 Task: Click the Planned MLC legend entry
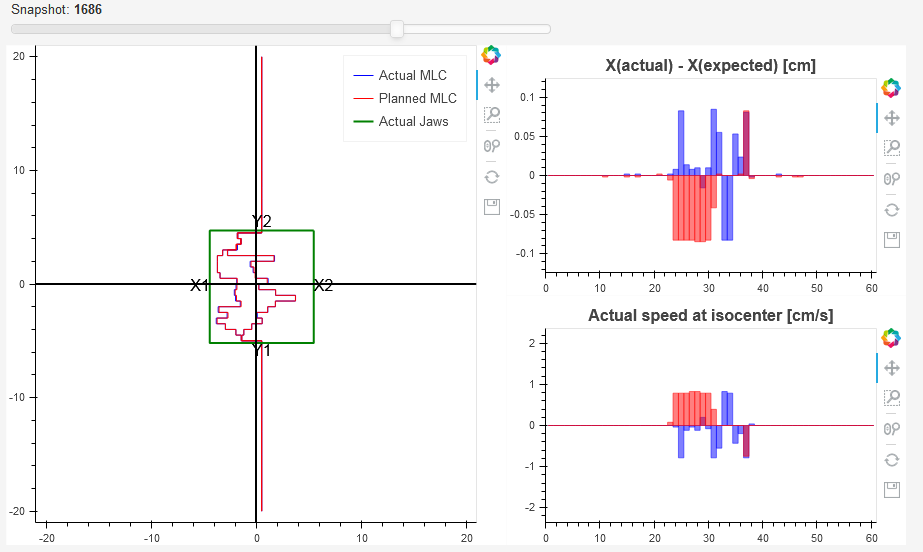click(405, 98)
